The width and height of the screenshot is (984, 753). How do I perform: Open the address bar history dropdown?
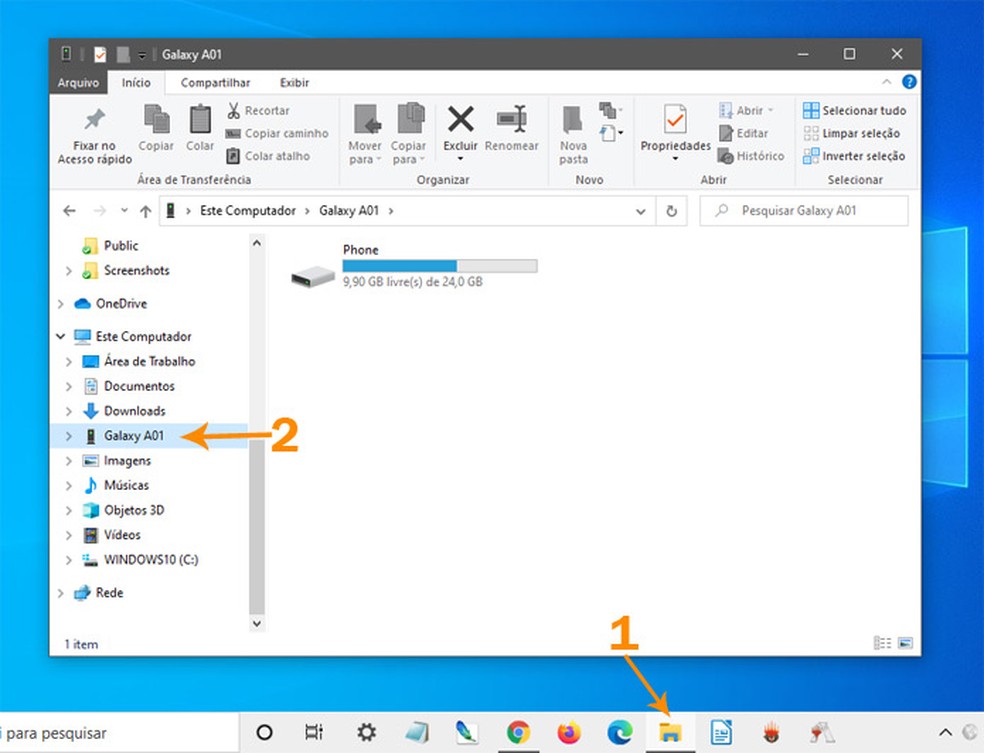tap(641, 211)
